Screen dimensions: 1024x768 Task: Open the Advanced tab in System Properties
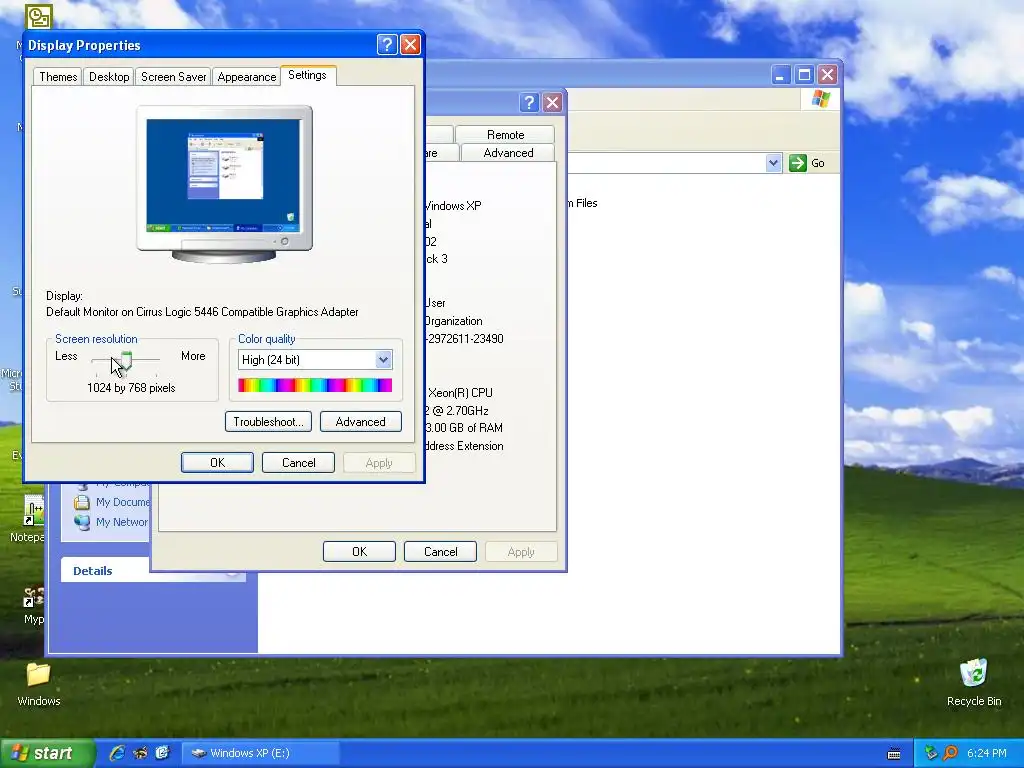tap(508, 153)
